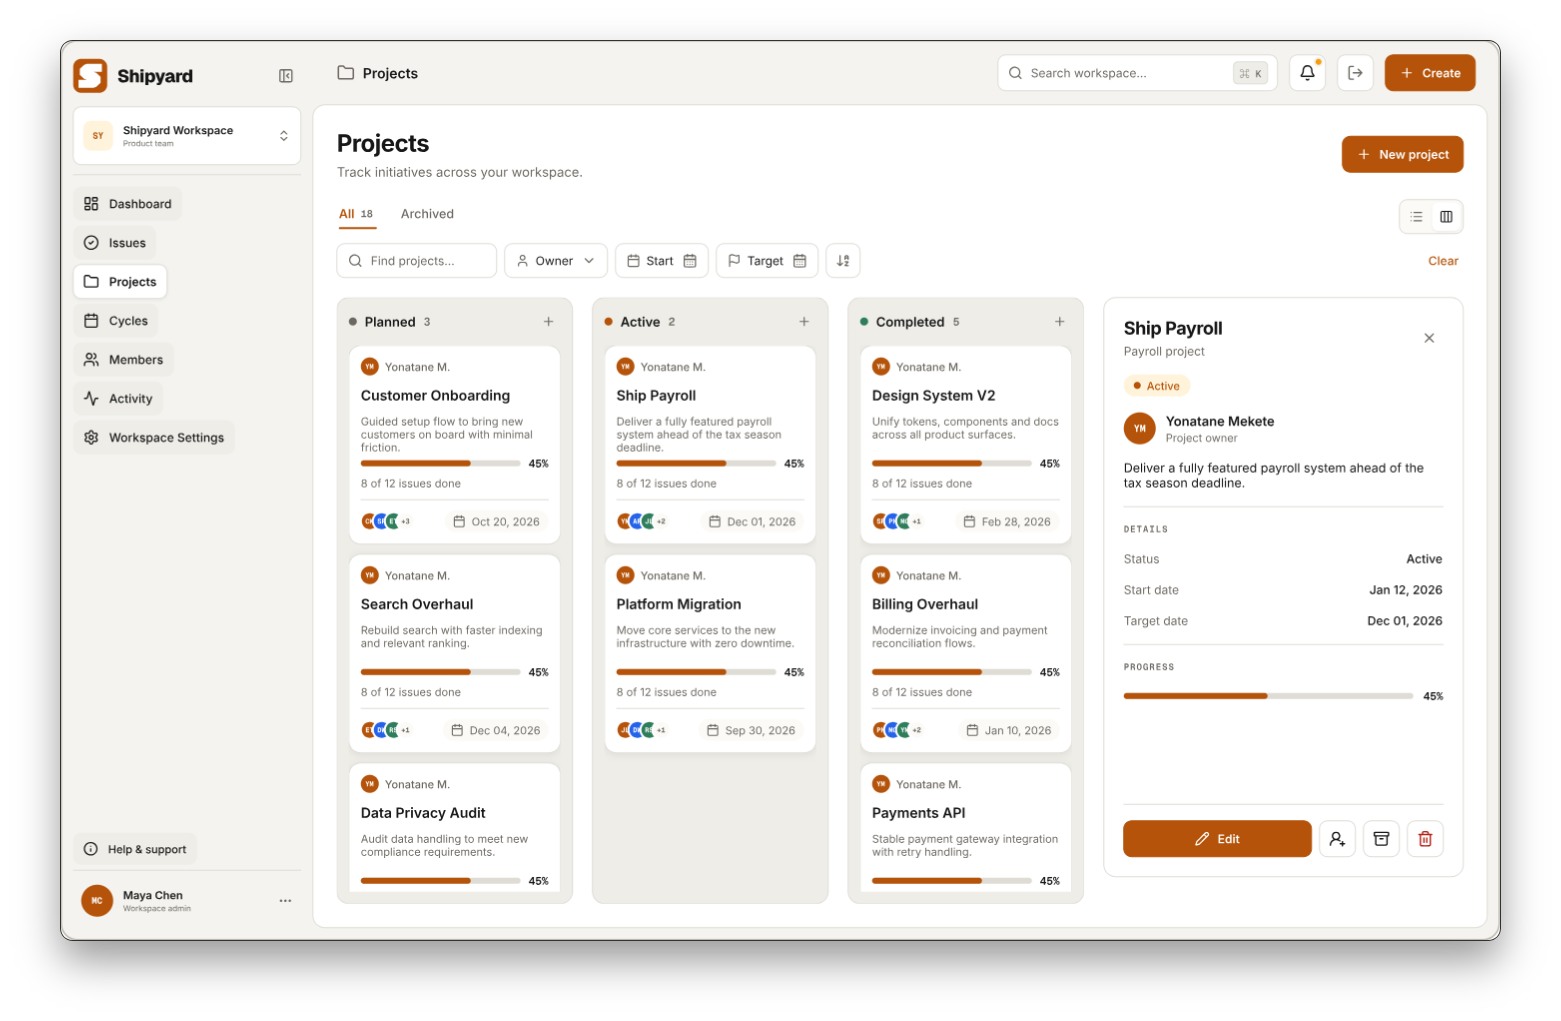Focus the Search workspace field
The image size is (1561, 1021).
click(x=1137, y=73)
